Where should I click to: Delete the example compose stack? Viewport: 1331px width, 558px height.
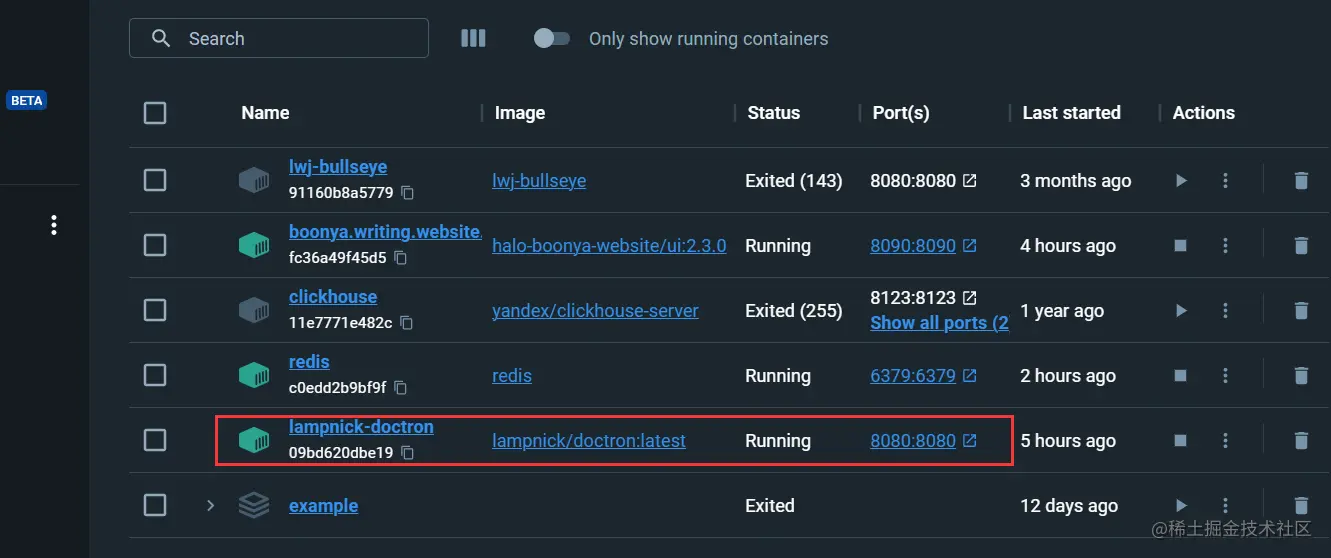(1301, 506)
